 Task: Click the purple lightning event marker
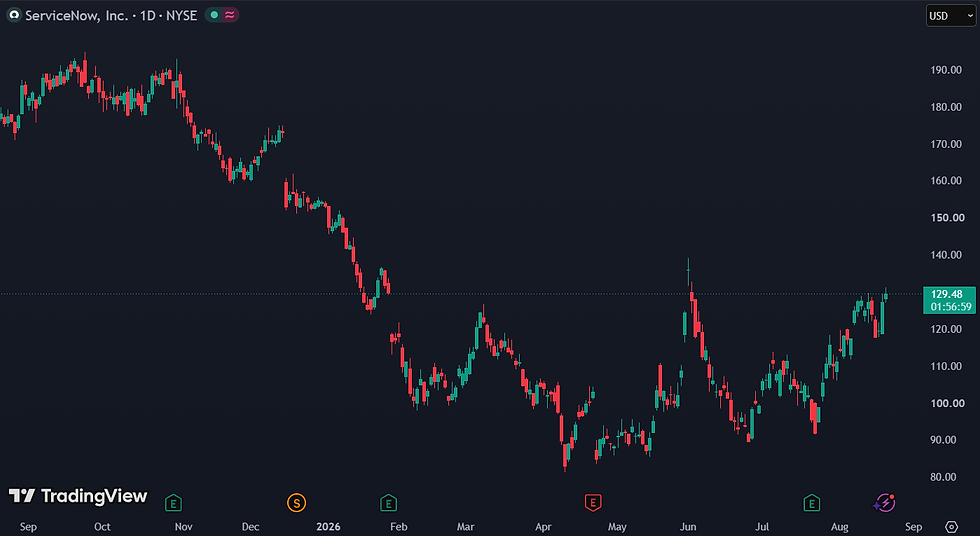[884, 502]
